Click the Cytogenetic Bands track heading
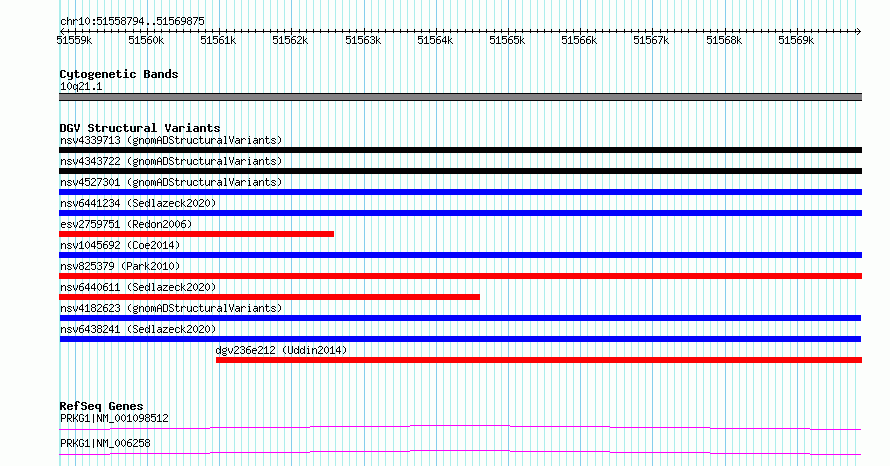The image size is (890, 466). [119, 74]
